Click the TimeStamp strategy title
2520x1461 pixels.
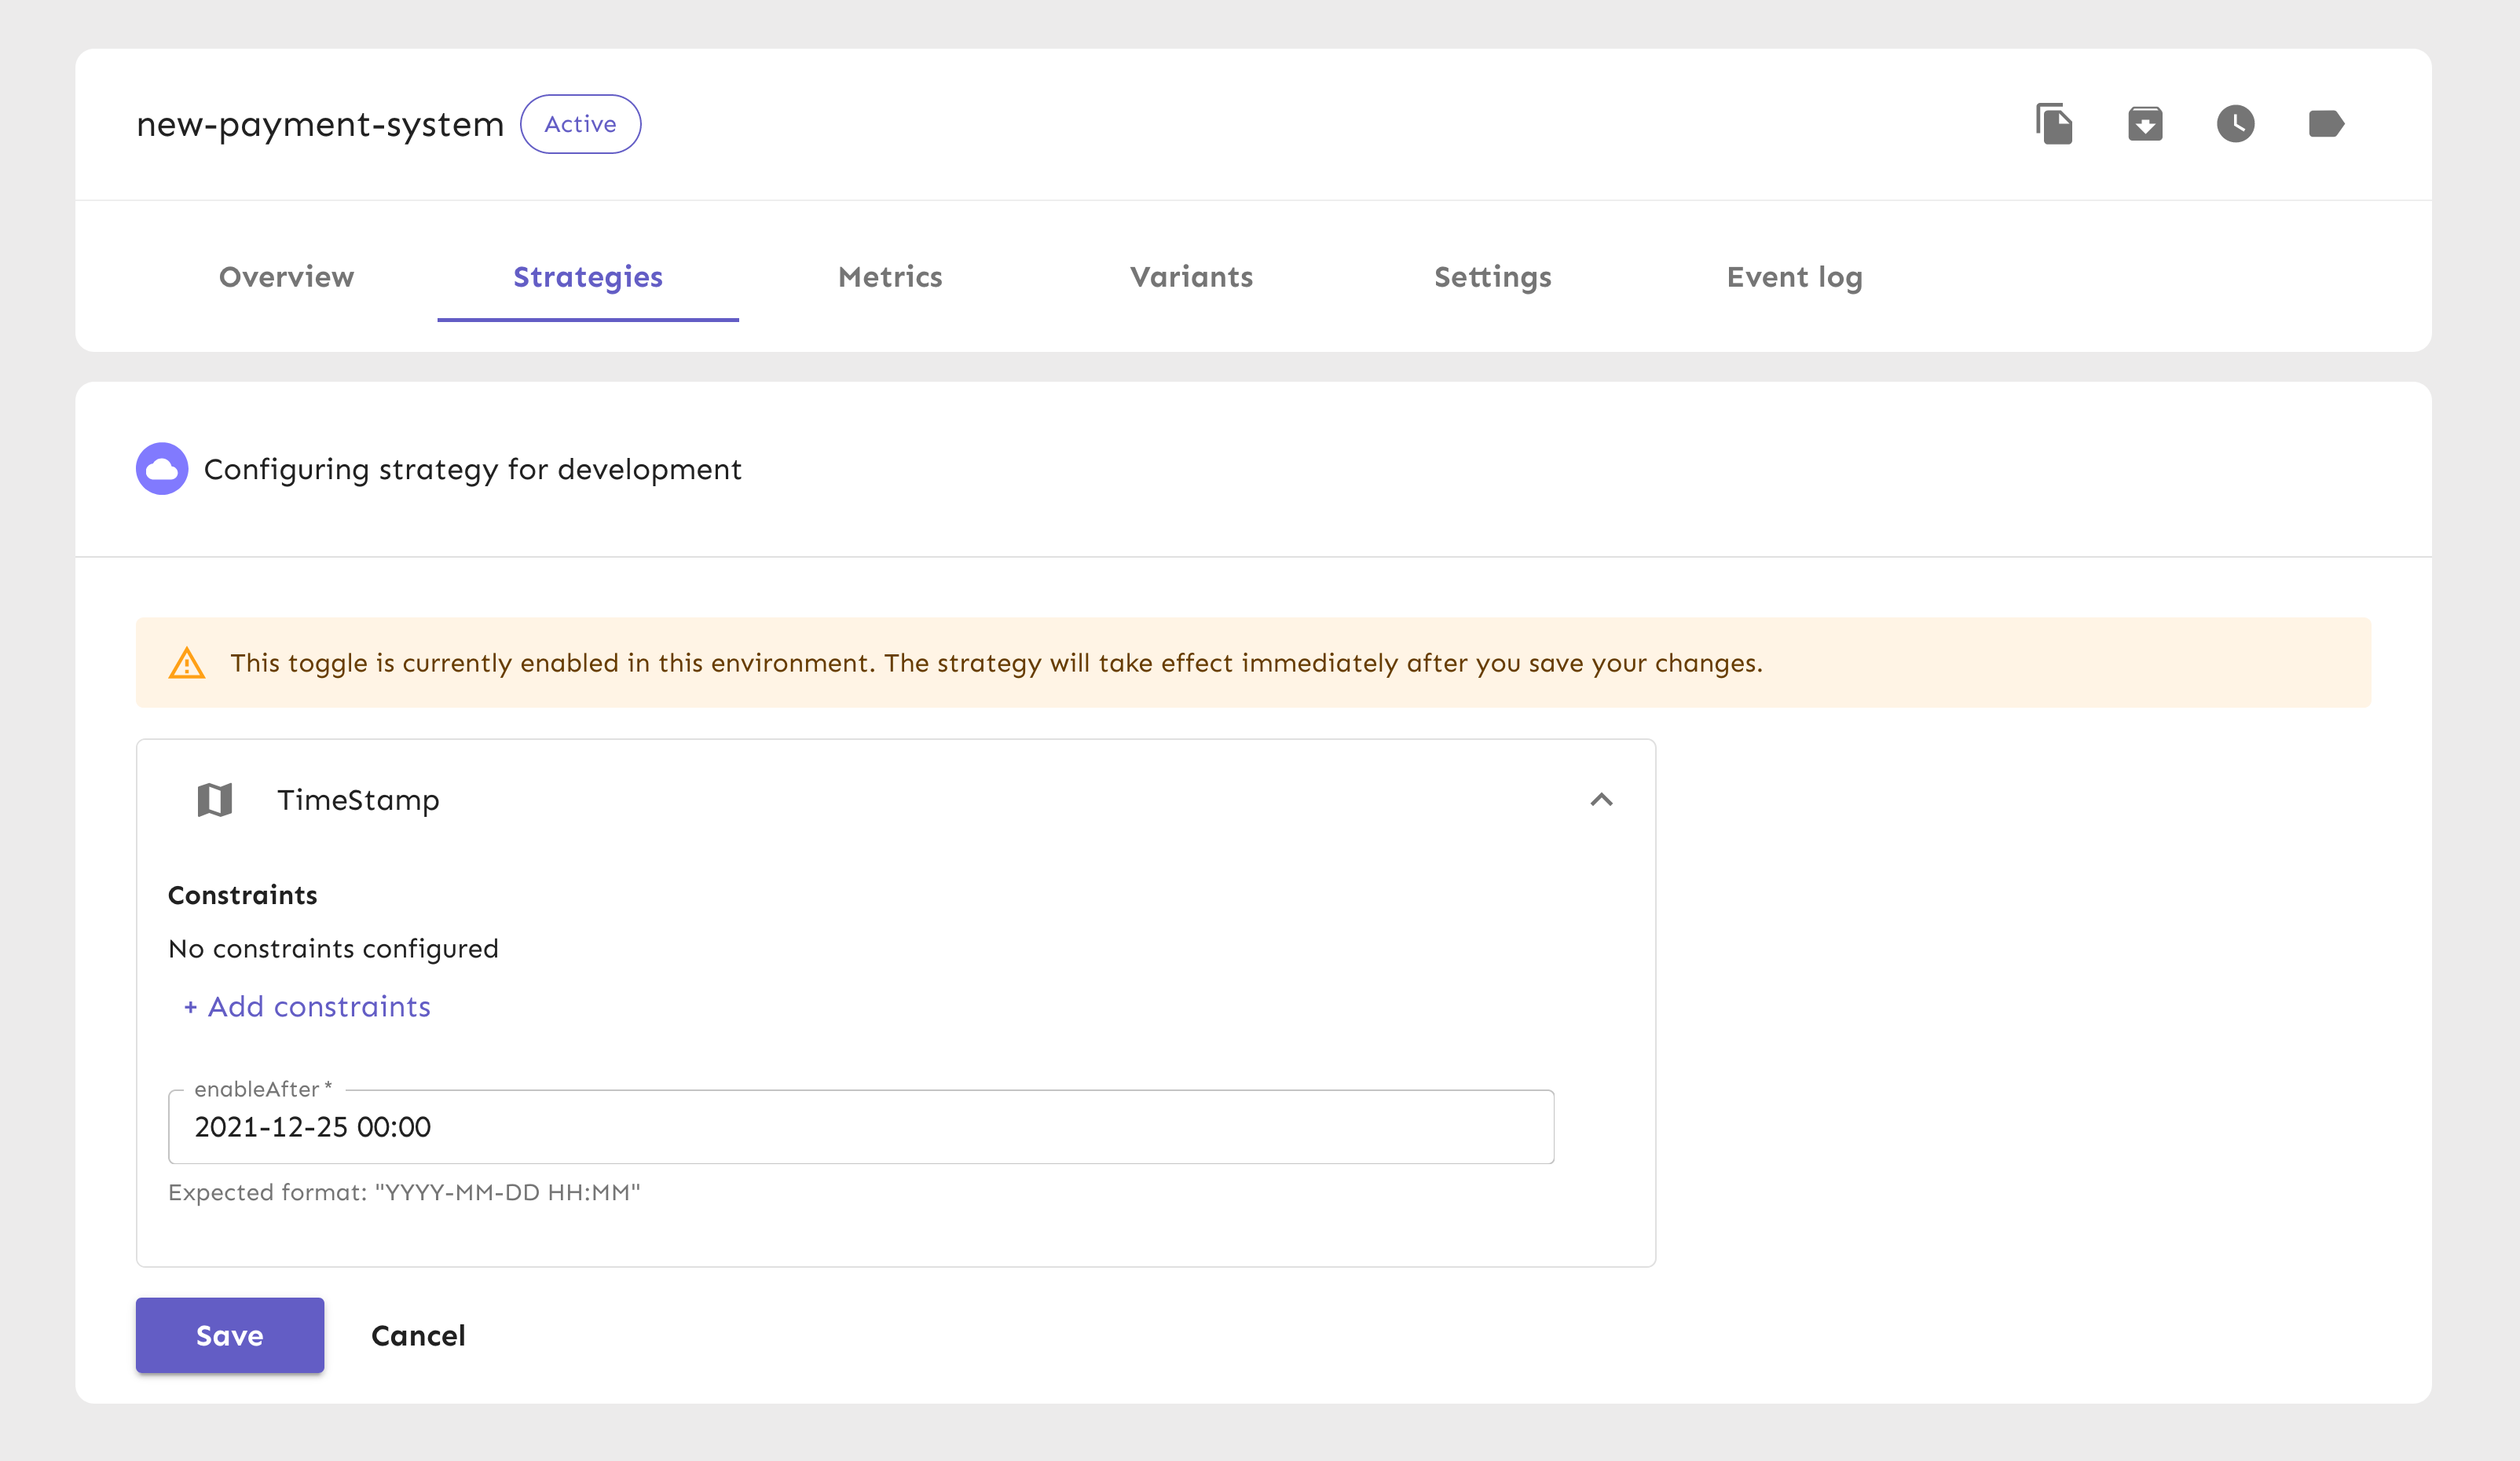[358, 800]
